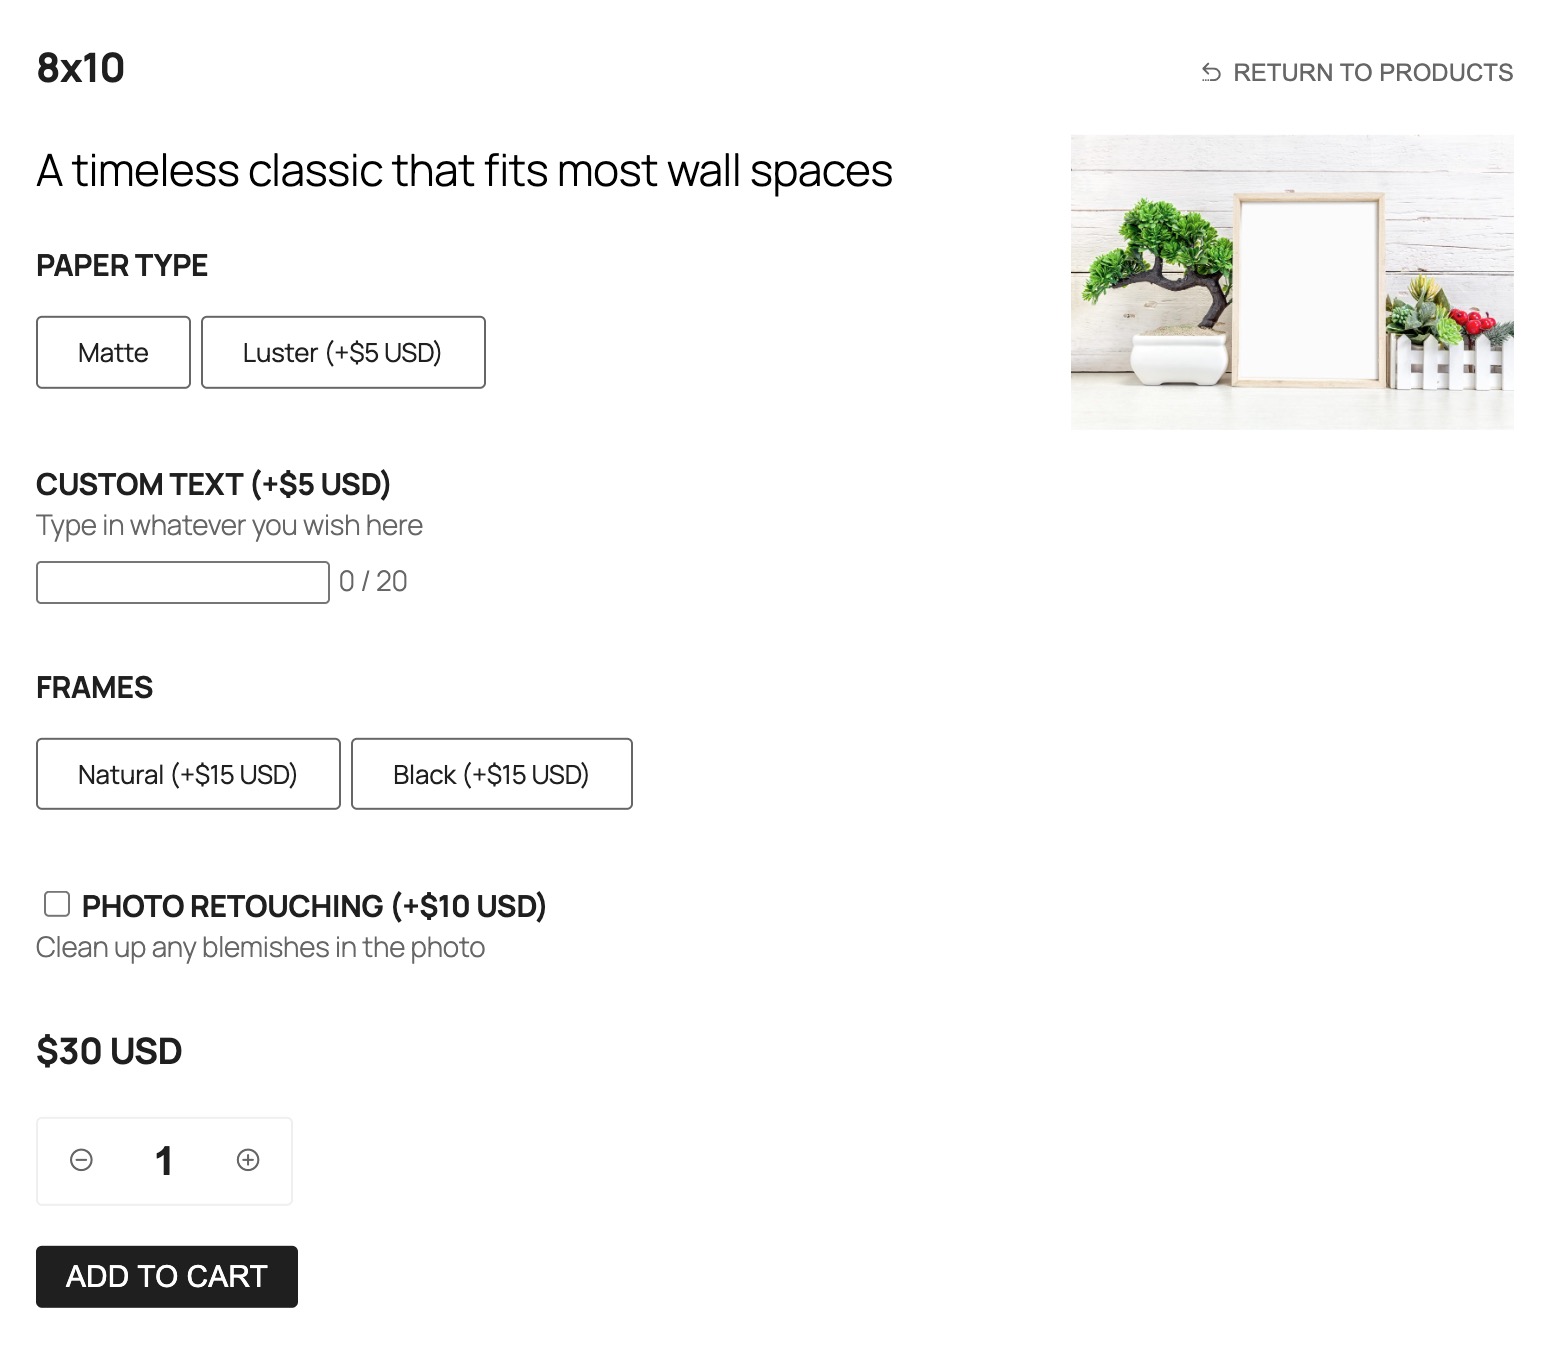Choose the Black (+$15 USD) frame
The height and width of the screenshot is (1346, 1554).
tap(491, 773)
